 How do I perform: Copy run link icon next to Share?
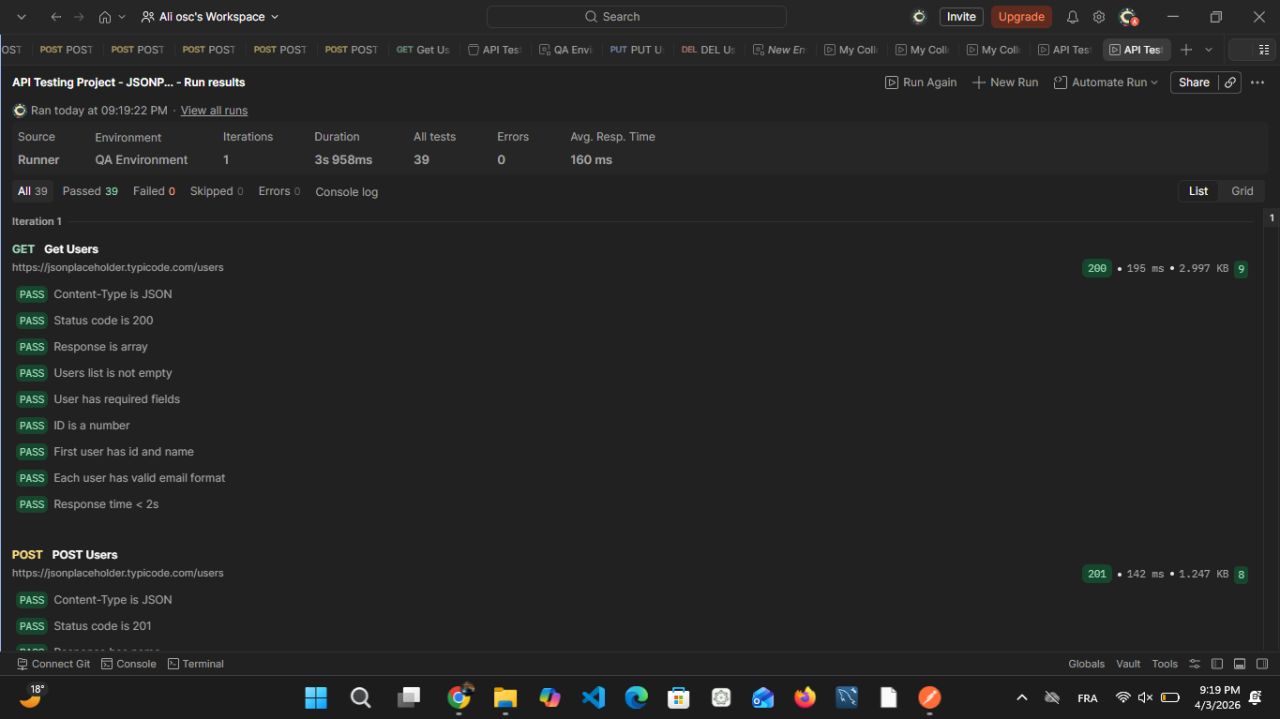[x=1230, y=83]
